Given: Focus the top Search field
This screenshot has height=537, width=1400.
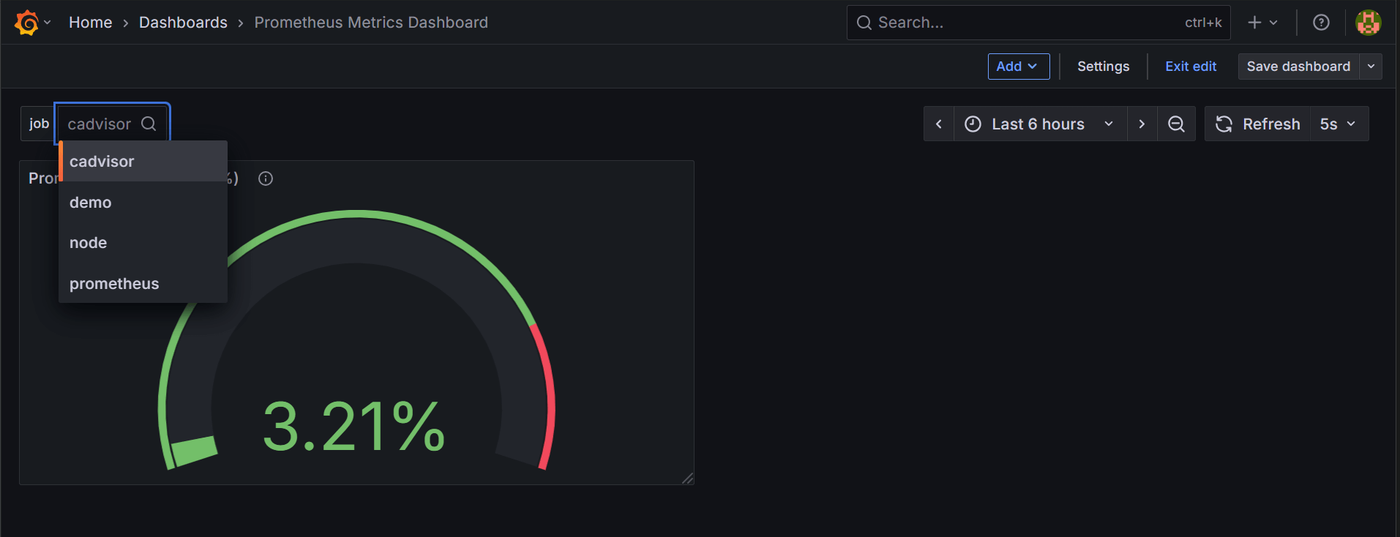Looking at the screenshot, I should pos(1039,22).
